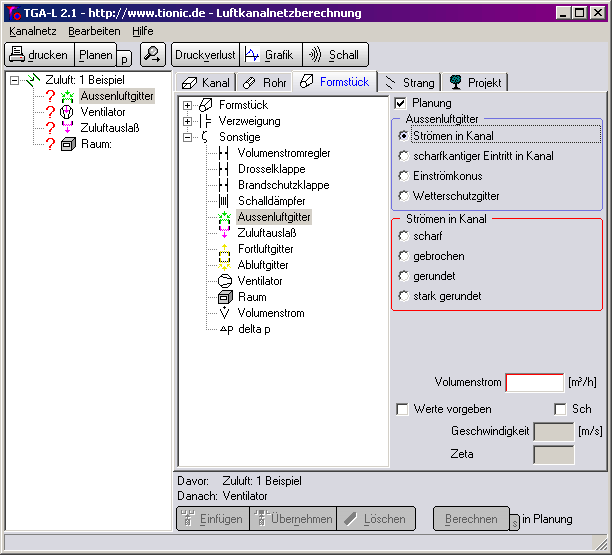Select the Wetterschutzgitter radio option
Viewport: 612px width, 555px height.
[404, 196]
